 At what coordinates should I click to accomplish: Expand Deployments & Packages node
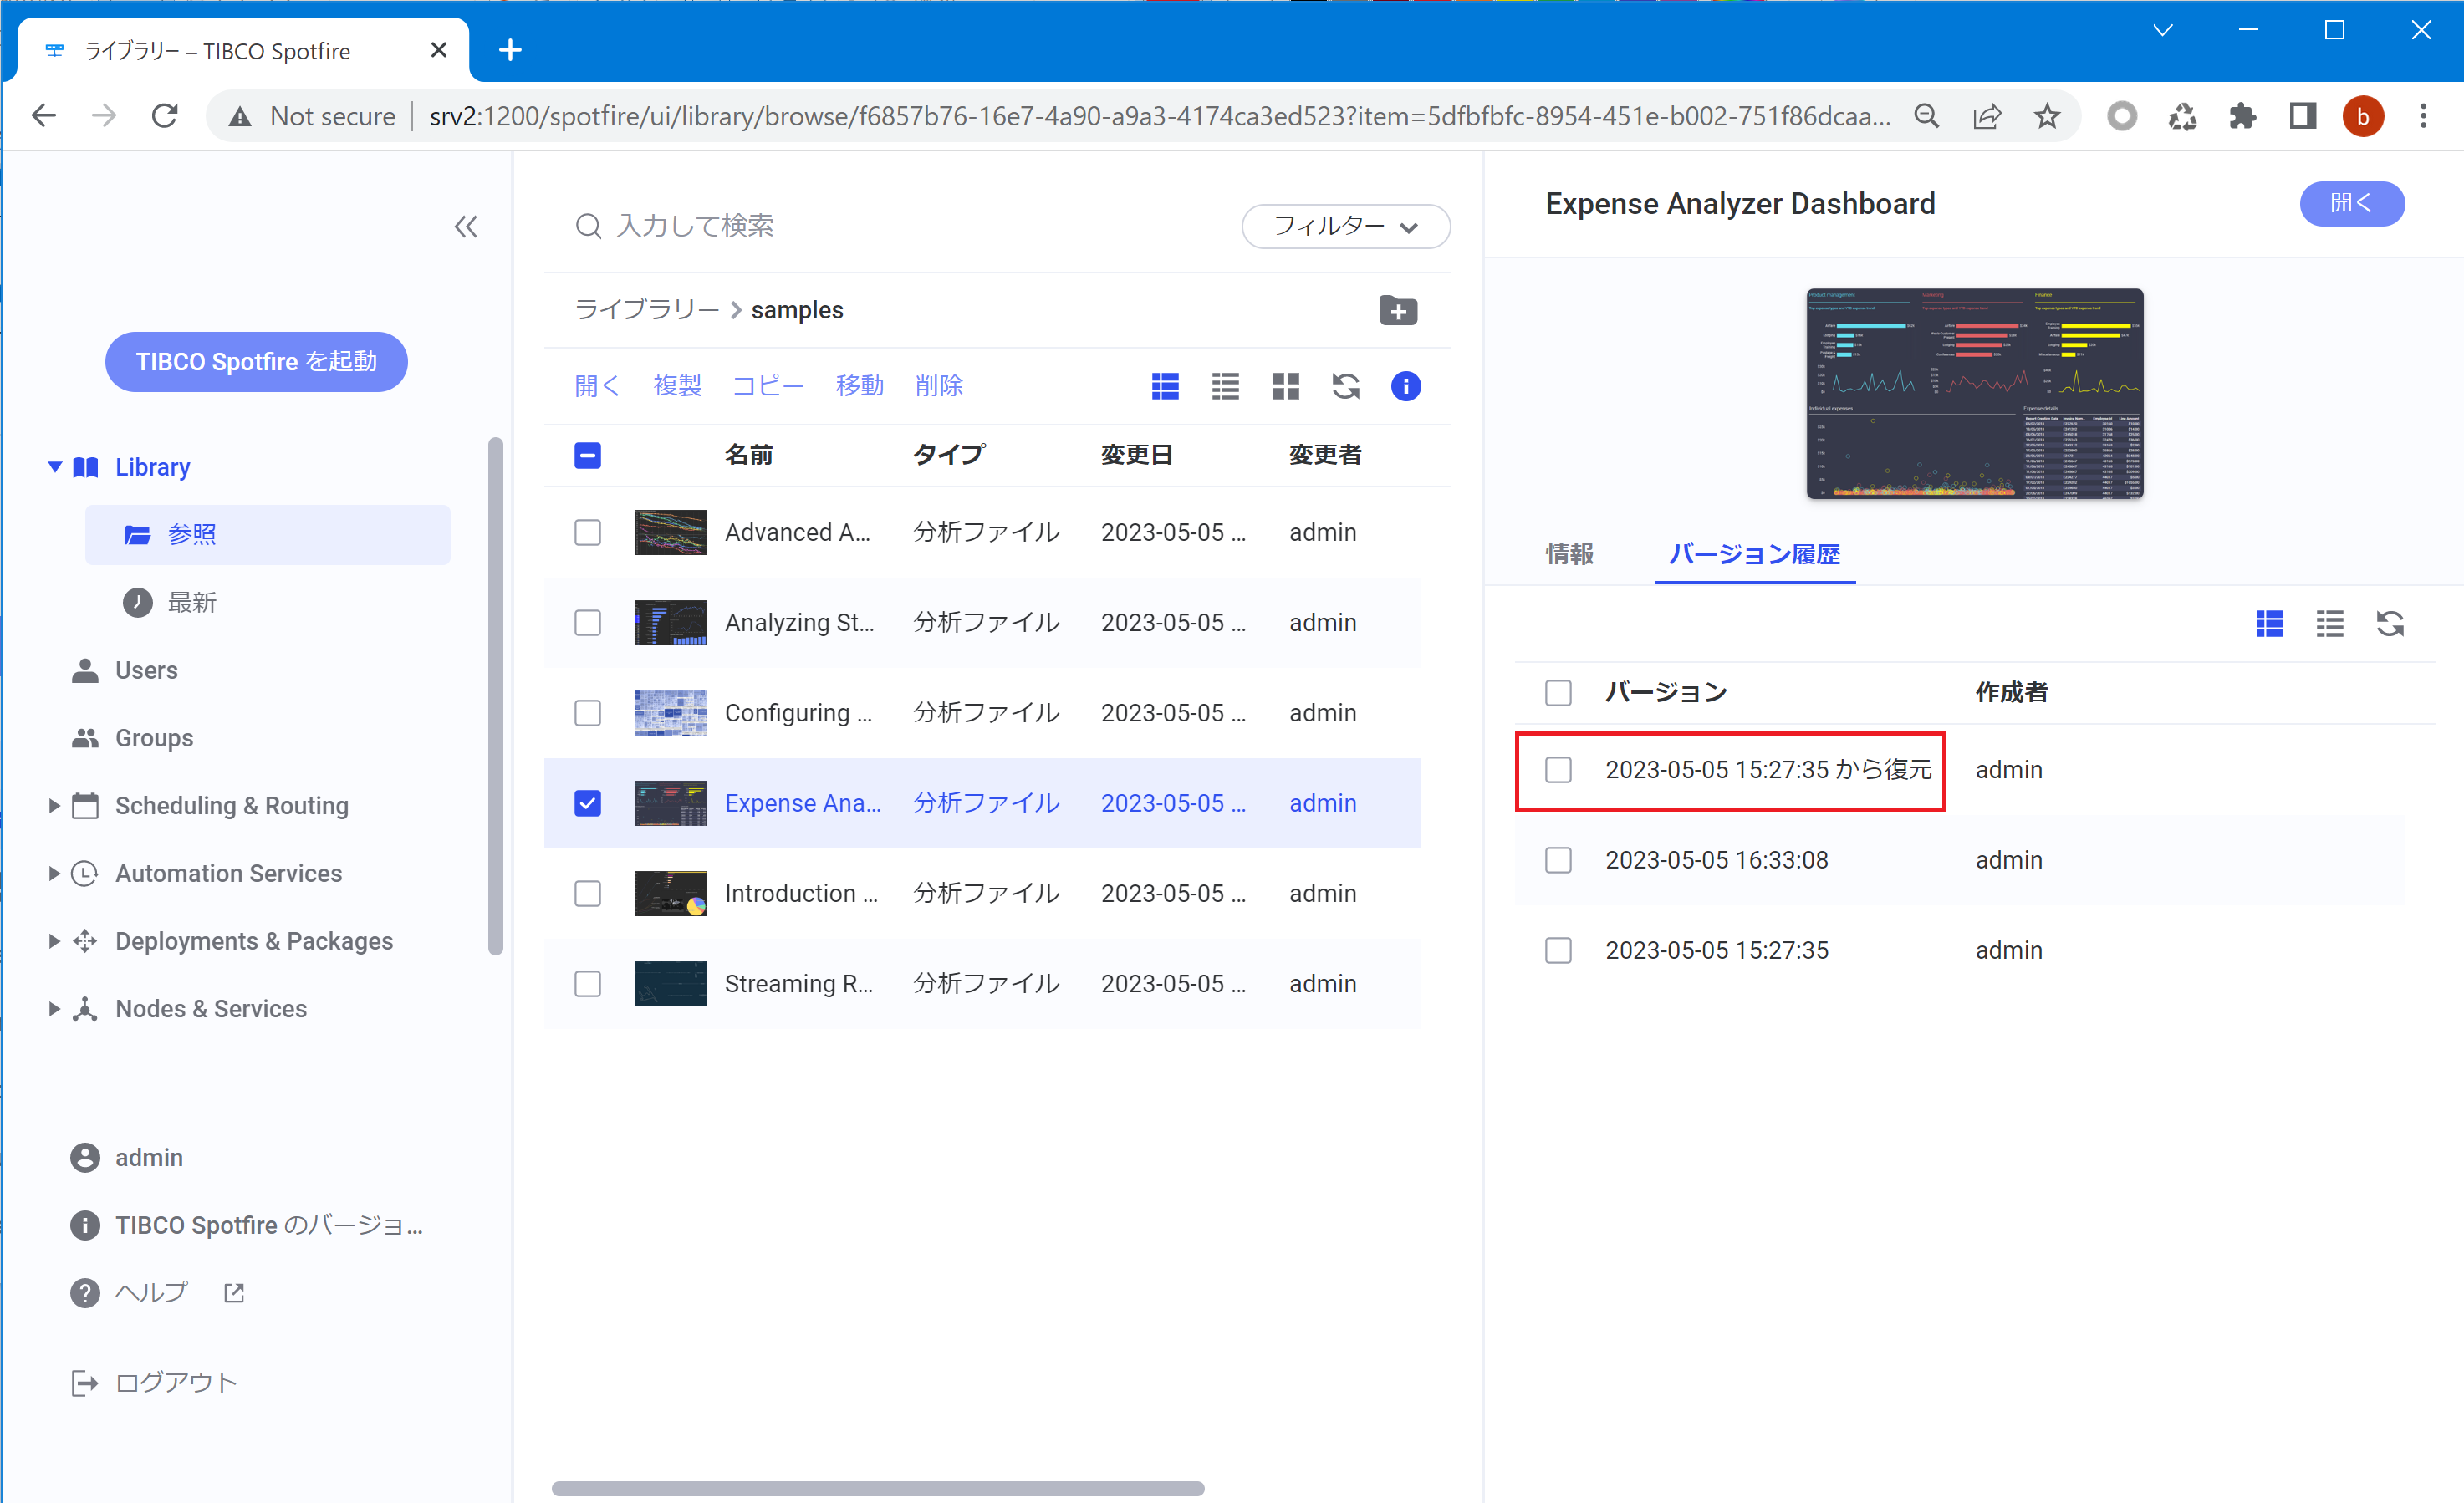(x=54, y=941)
